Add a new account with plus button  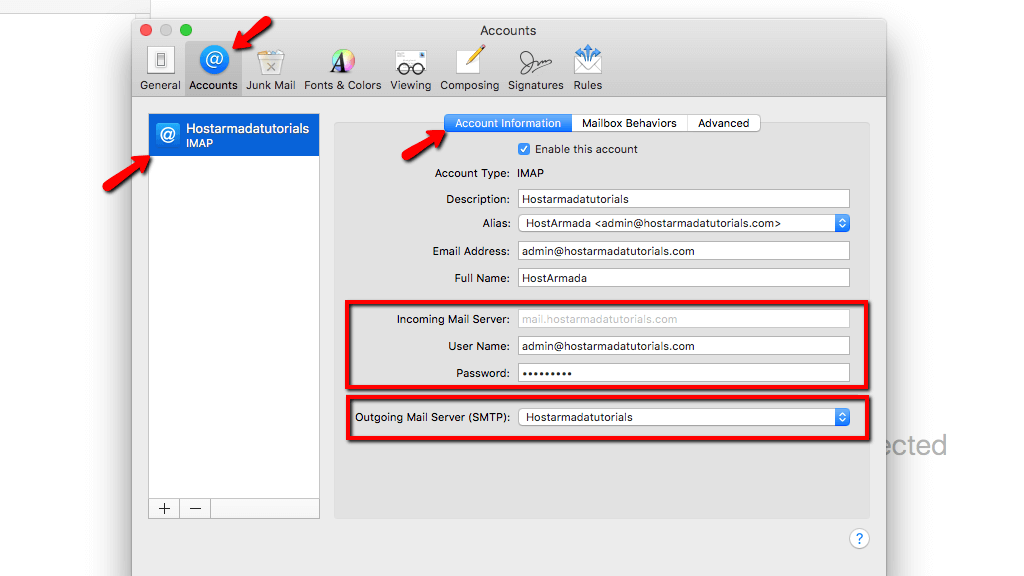coord(164,509)
